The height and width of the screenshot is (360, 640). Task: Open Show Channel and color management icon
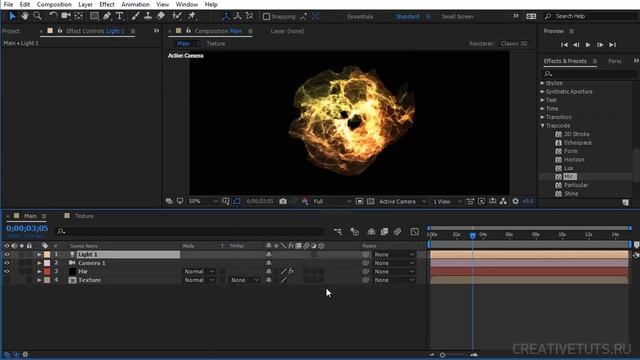[x=305, y=201]
